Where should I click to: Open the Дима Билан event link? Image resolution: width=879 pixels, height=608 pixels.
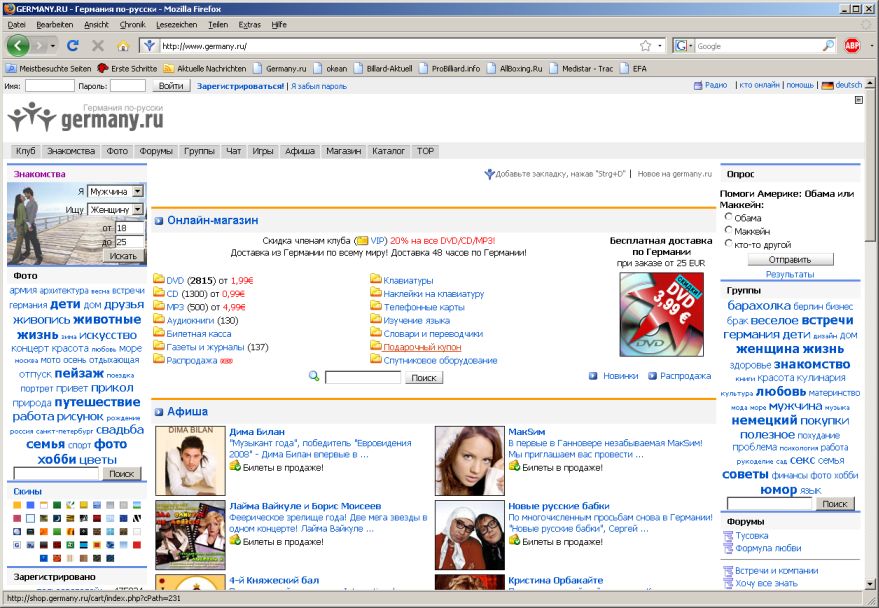[x=257, y=432]
